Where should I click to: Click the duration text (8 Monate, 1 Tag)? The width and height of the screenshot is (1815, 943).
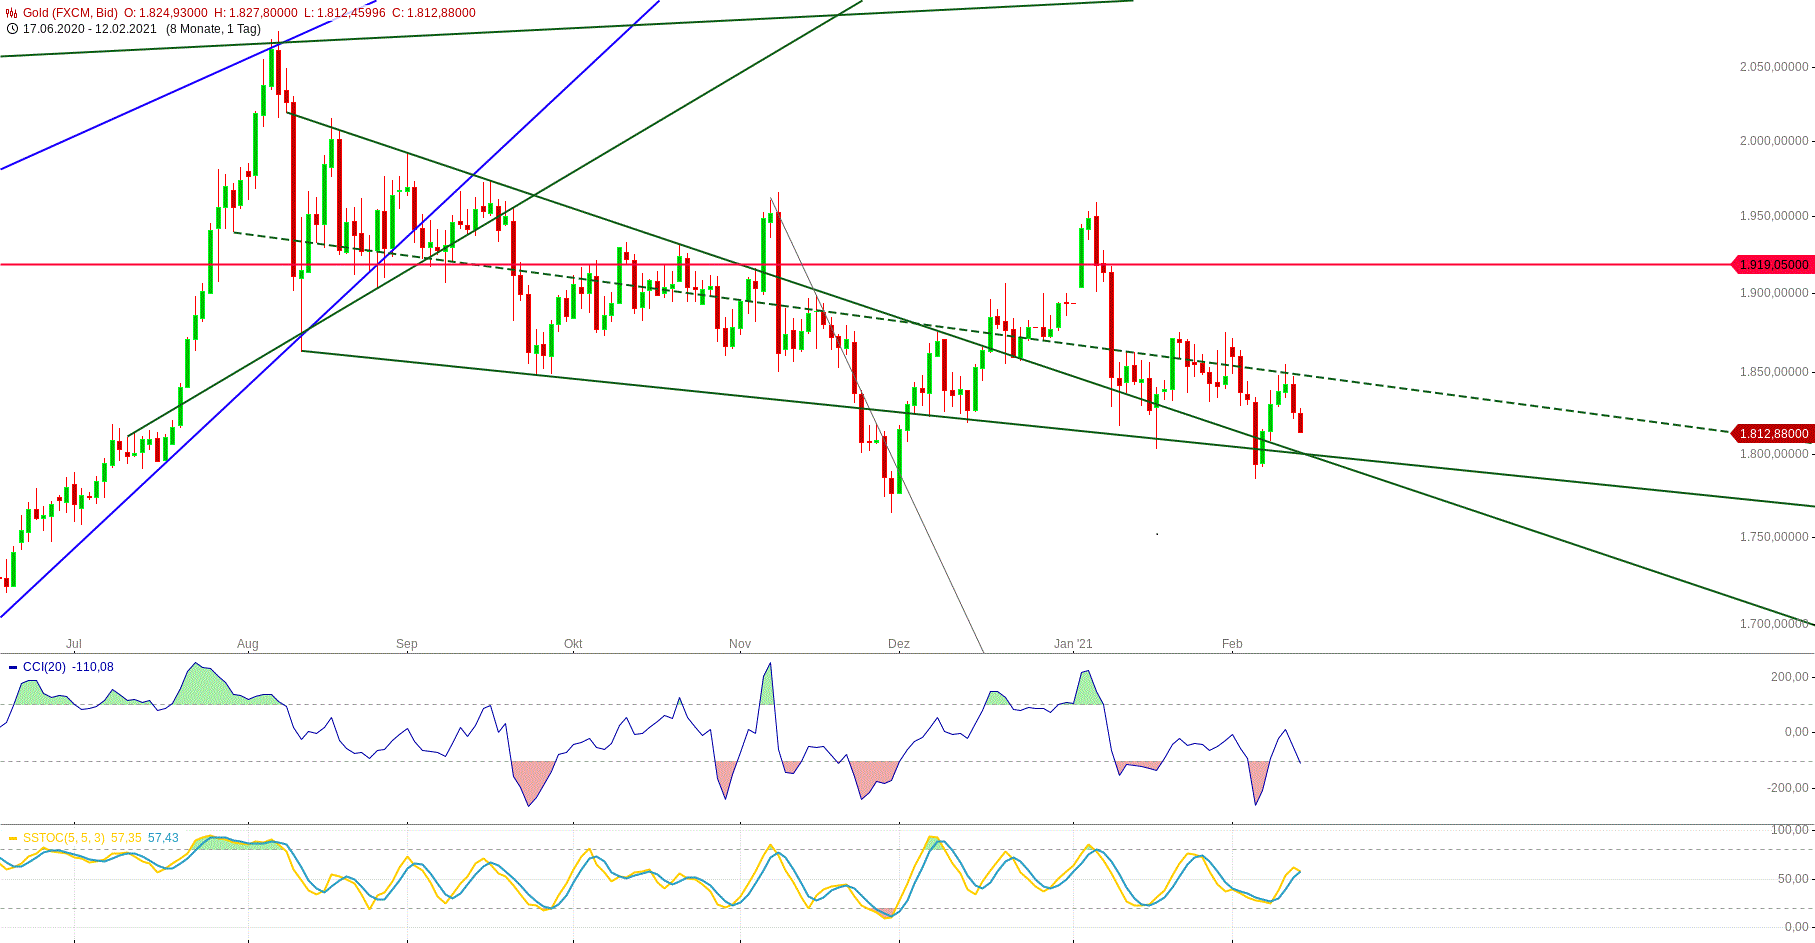click(213, 28)
